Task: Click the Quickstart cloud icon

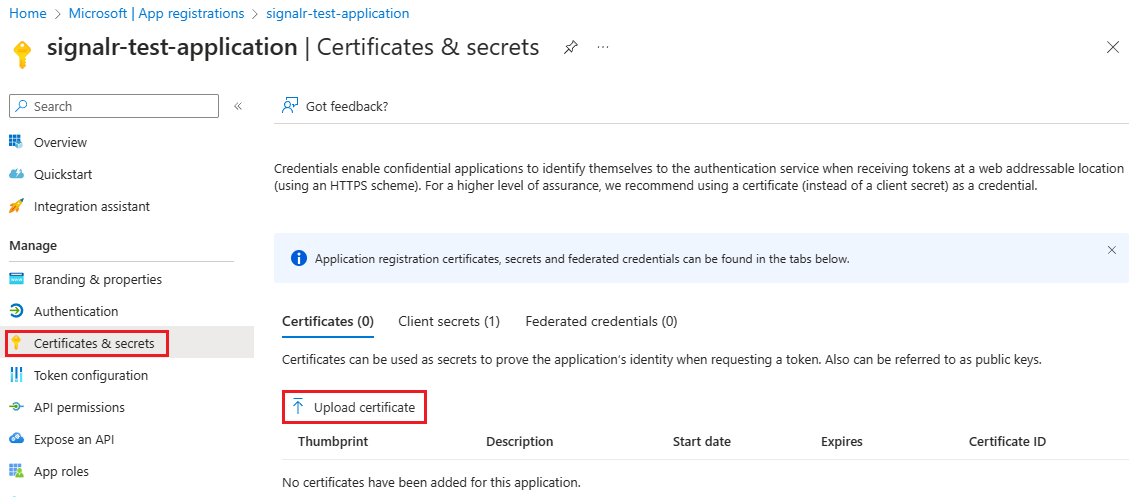Action: tap(16, 174)
